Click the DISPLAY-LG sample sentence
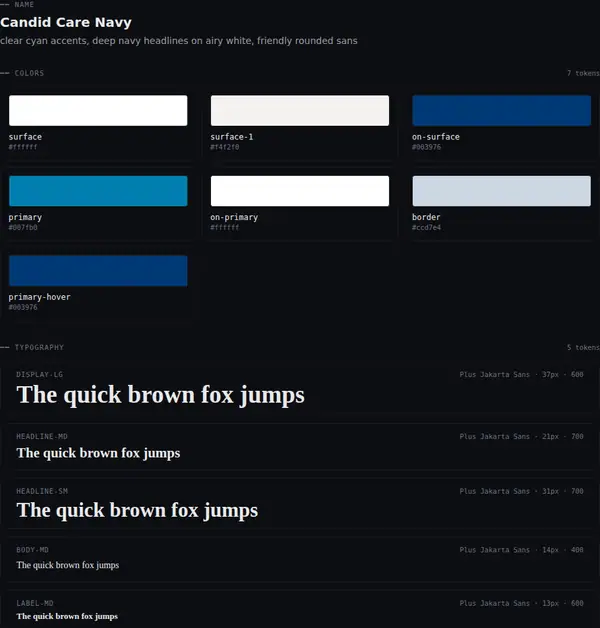Screen dimensions: 600x628 click(160, 395)
